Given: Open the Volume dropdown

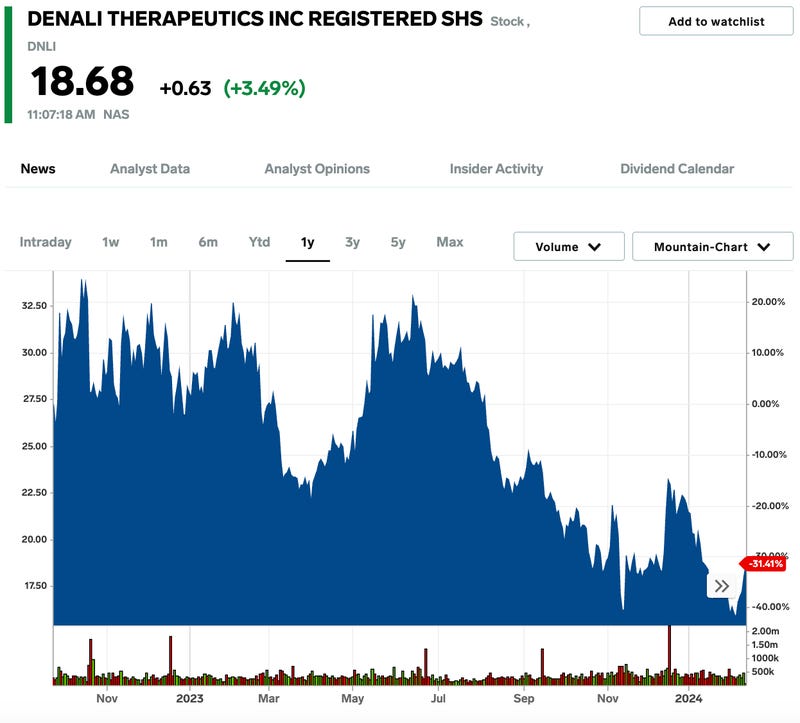Looking at the screenshot, I should pyautogui.click(x=568, y=246).
